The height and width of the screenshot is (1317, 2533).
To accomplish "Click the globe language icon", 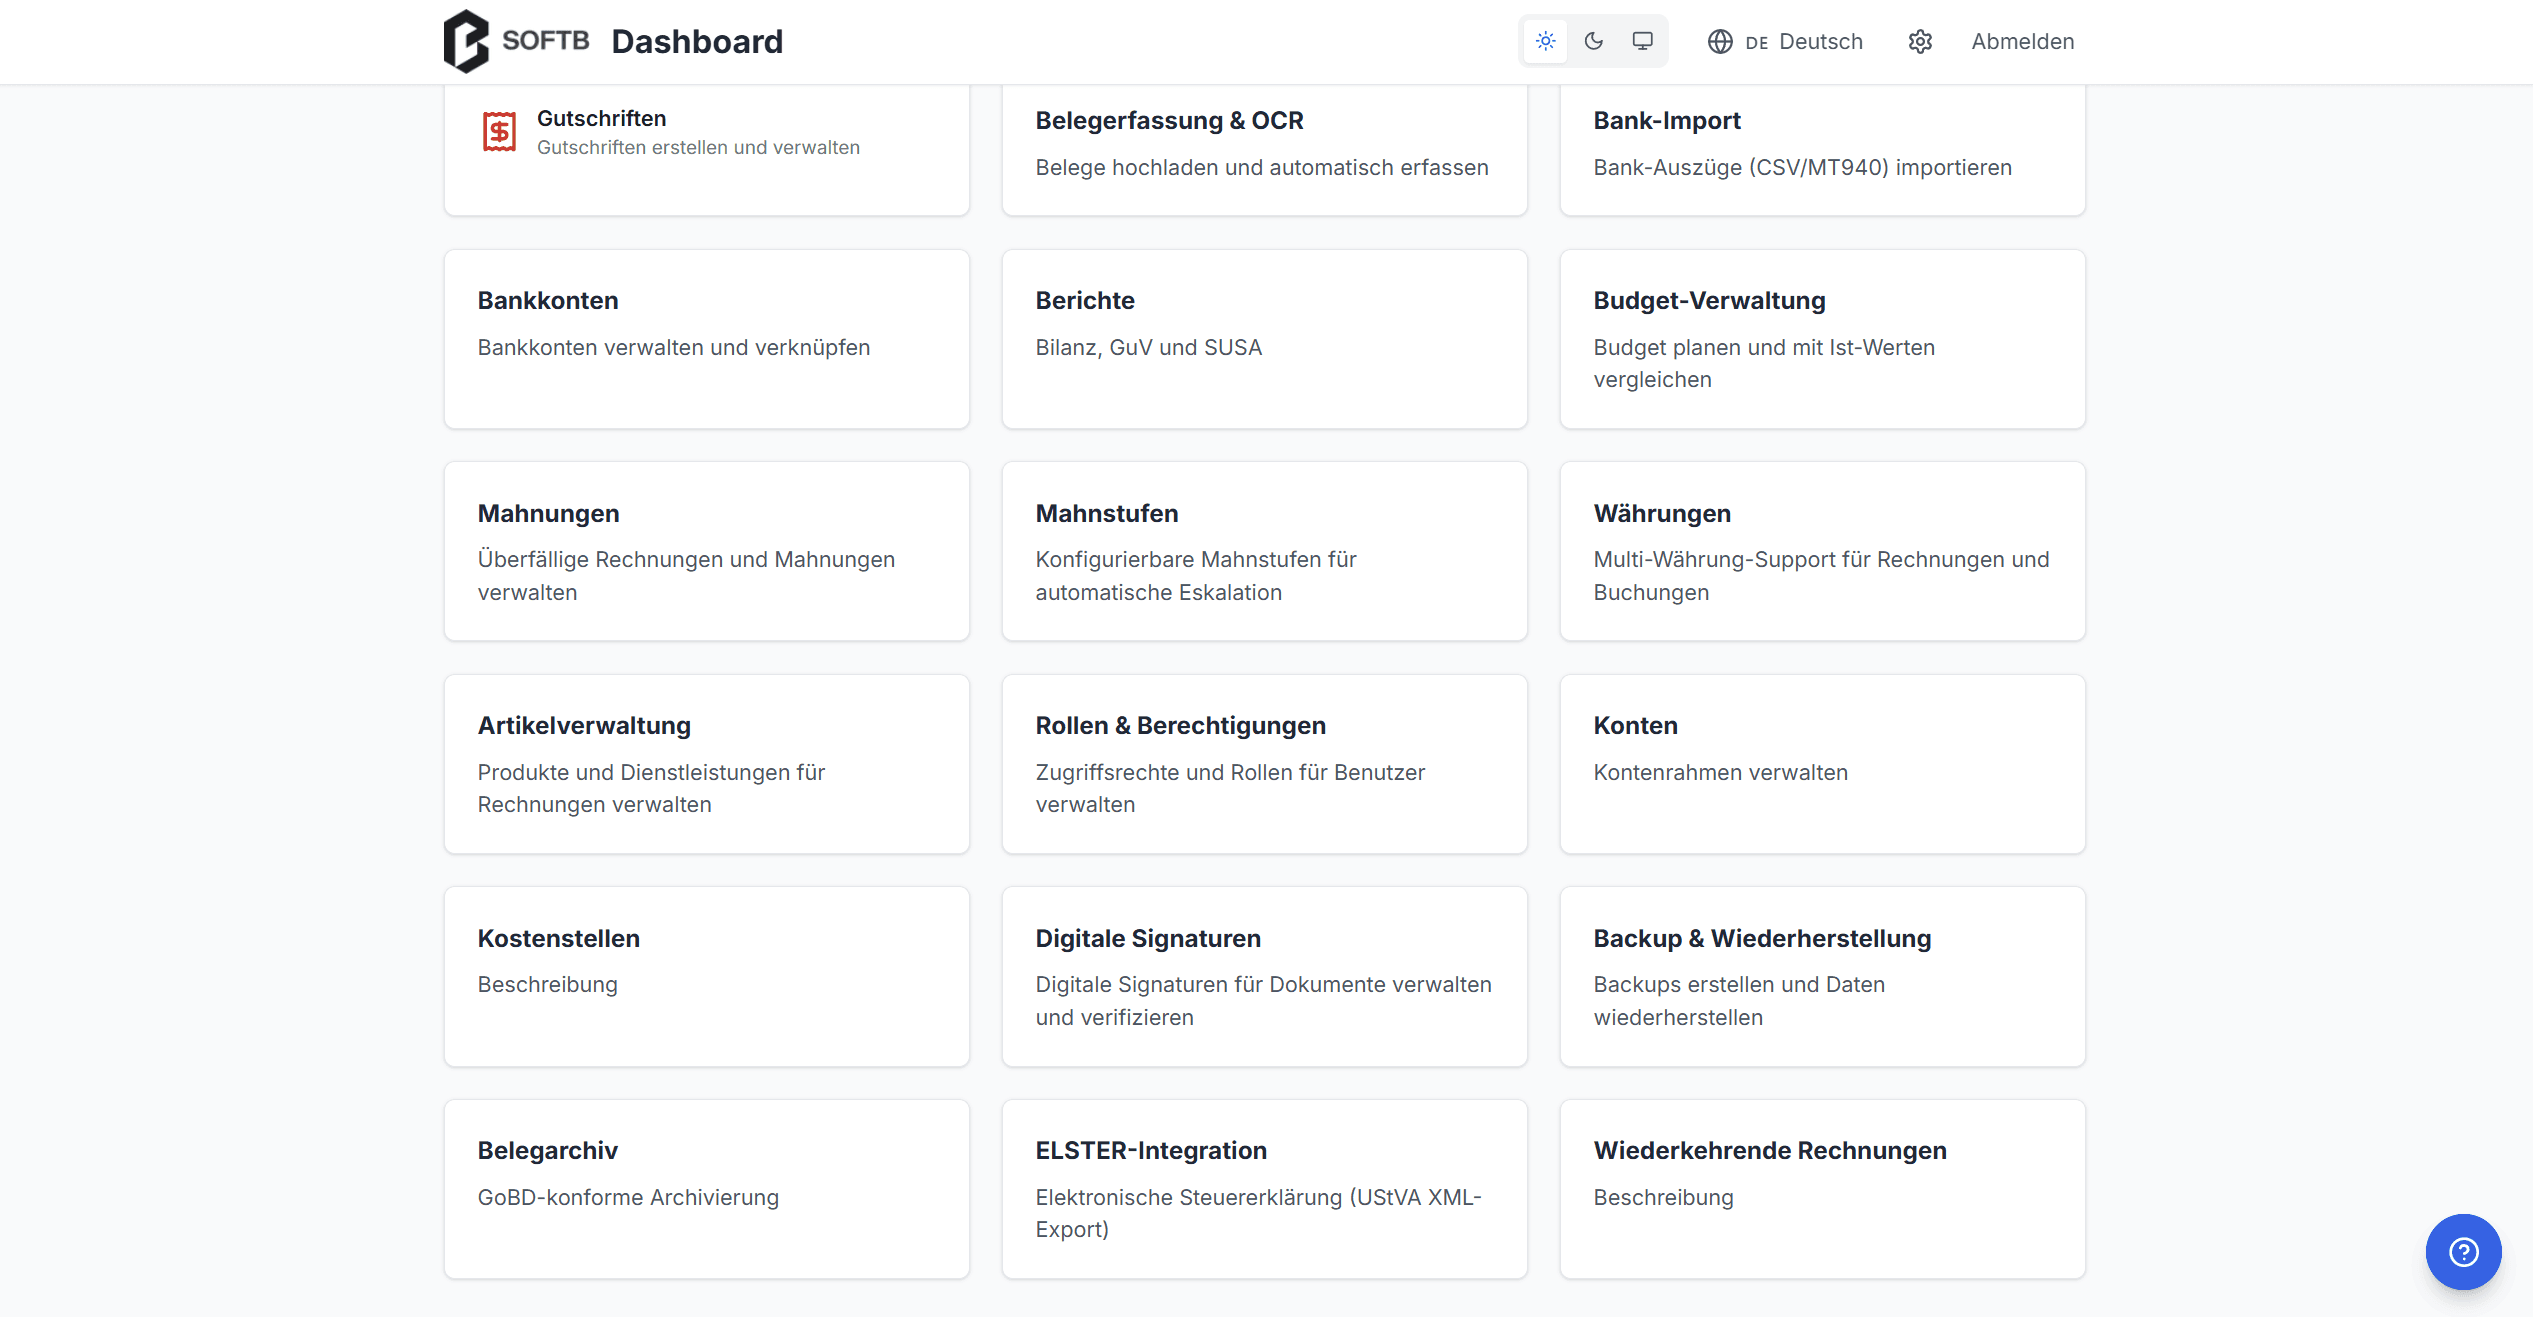I will point(1720,42).
